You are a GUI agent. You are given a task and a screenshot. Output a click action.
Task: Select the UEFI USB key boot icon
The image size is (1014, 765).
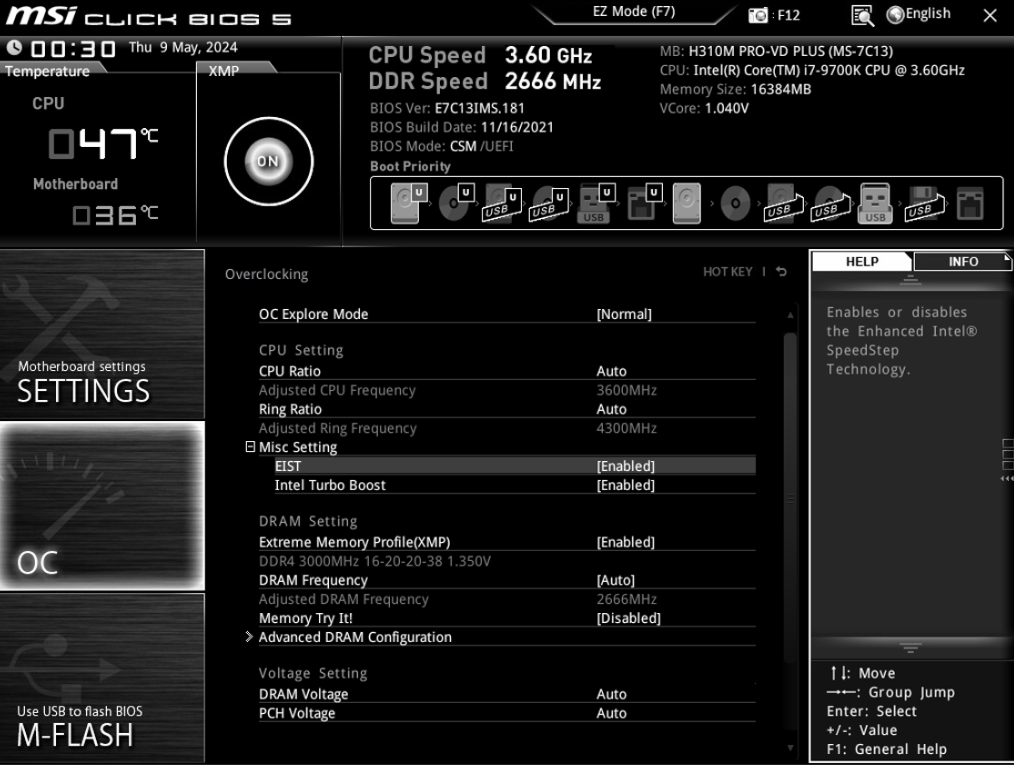[596, 204]
